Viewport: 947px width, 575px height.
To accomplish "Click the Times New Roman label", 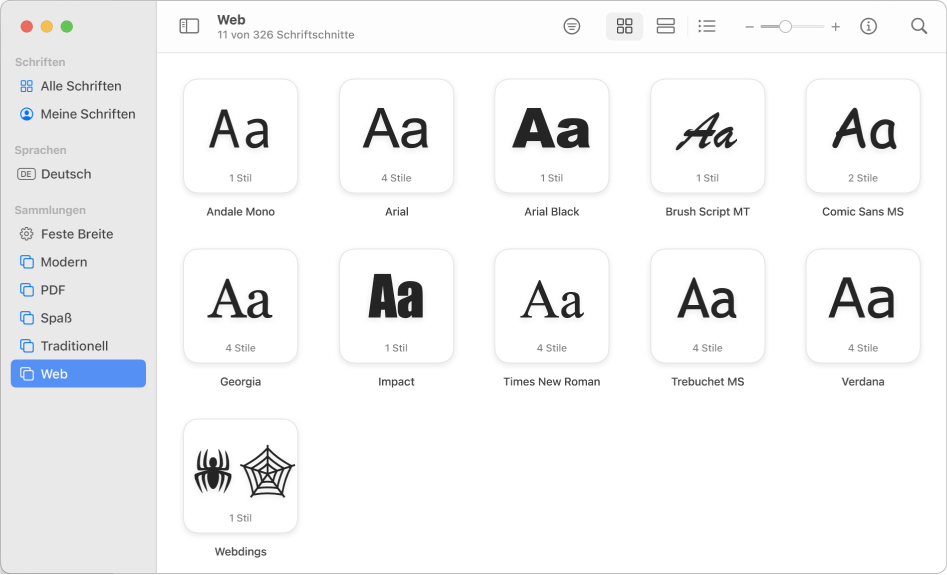I will [x=551, y=382].
